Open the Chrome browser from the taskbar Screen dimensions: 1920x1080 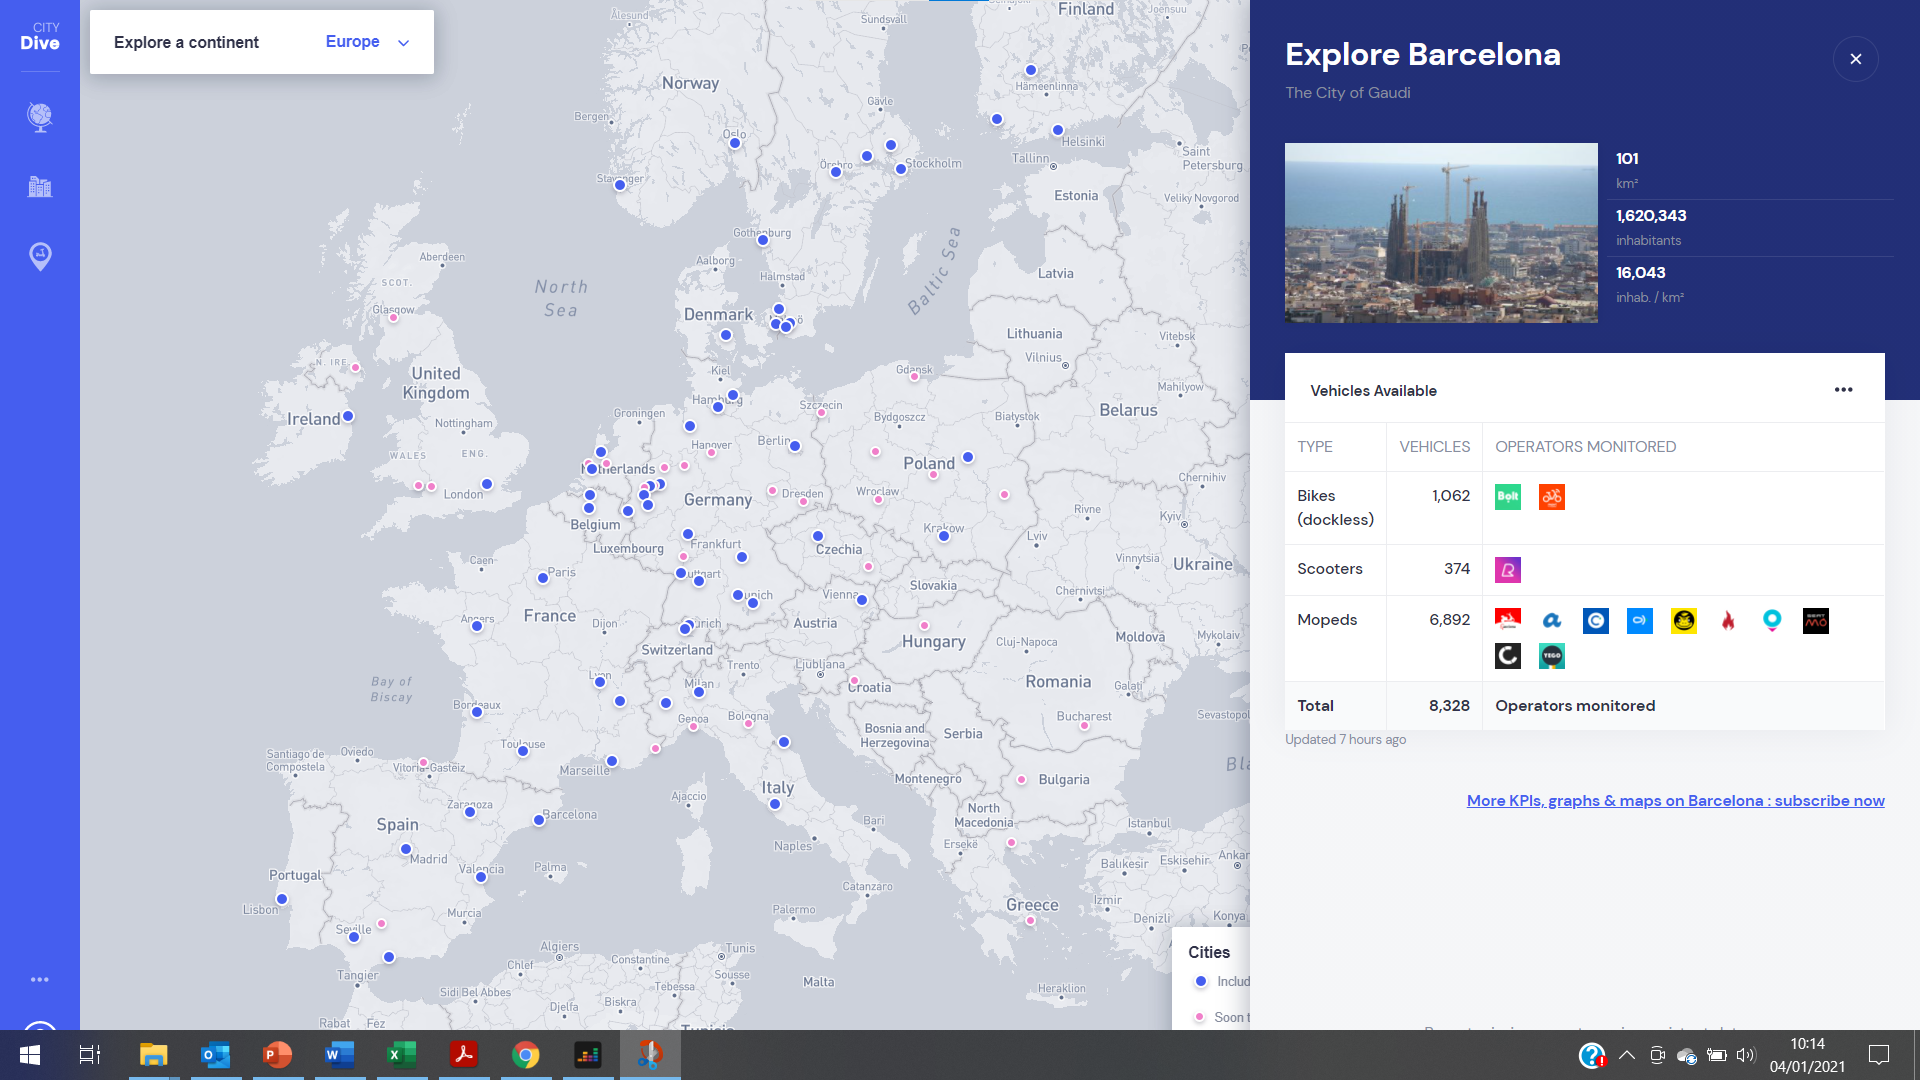pos(525,1055)
